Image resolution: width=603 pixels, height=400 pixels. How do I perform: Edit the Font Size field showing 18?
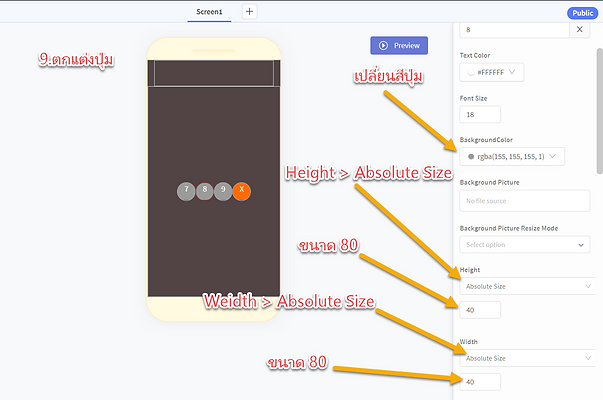pyautogui.click(x=480, y=115)
